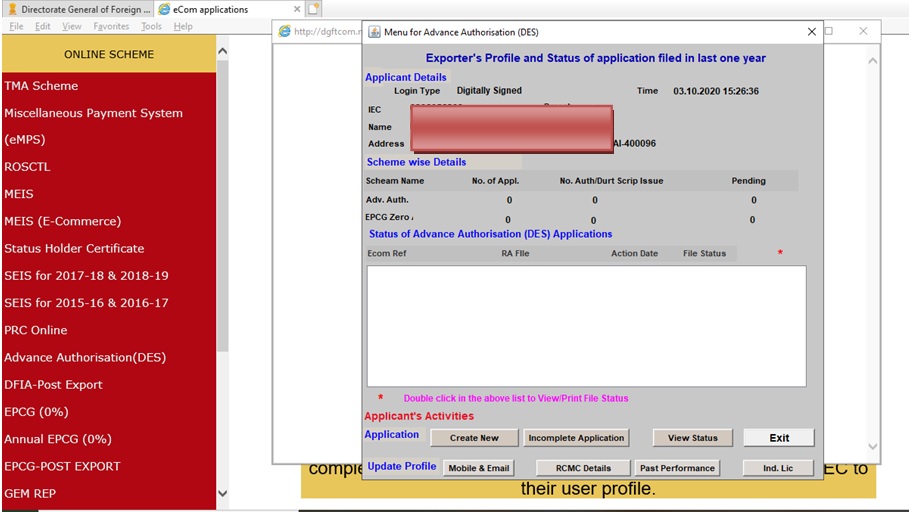Open Past Performance details
Image resolution: width=909 pixels, height=512 pixels.
pos(677,468)
